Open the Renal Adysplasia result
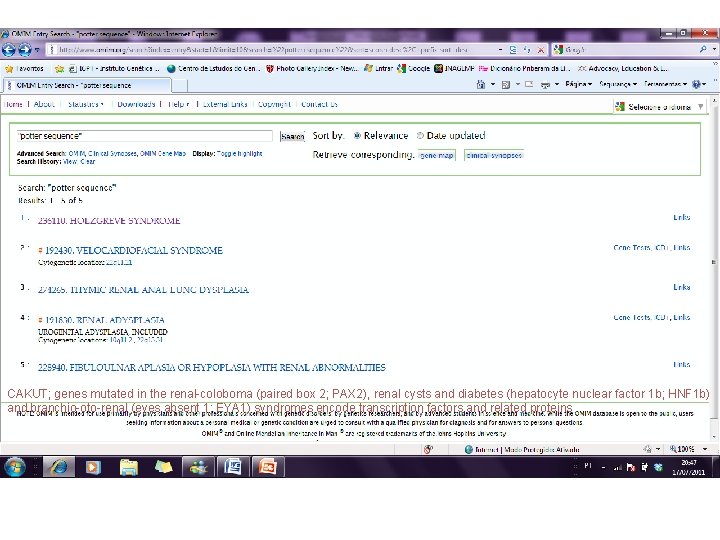The width and height of the screenshot is (720, 540). tap(105, 320)
